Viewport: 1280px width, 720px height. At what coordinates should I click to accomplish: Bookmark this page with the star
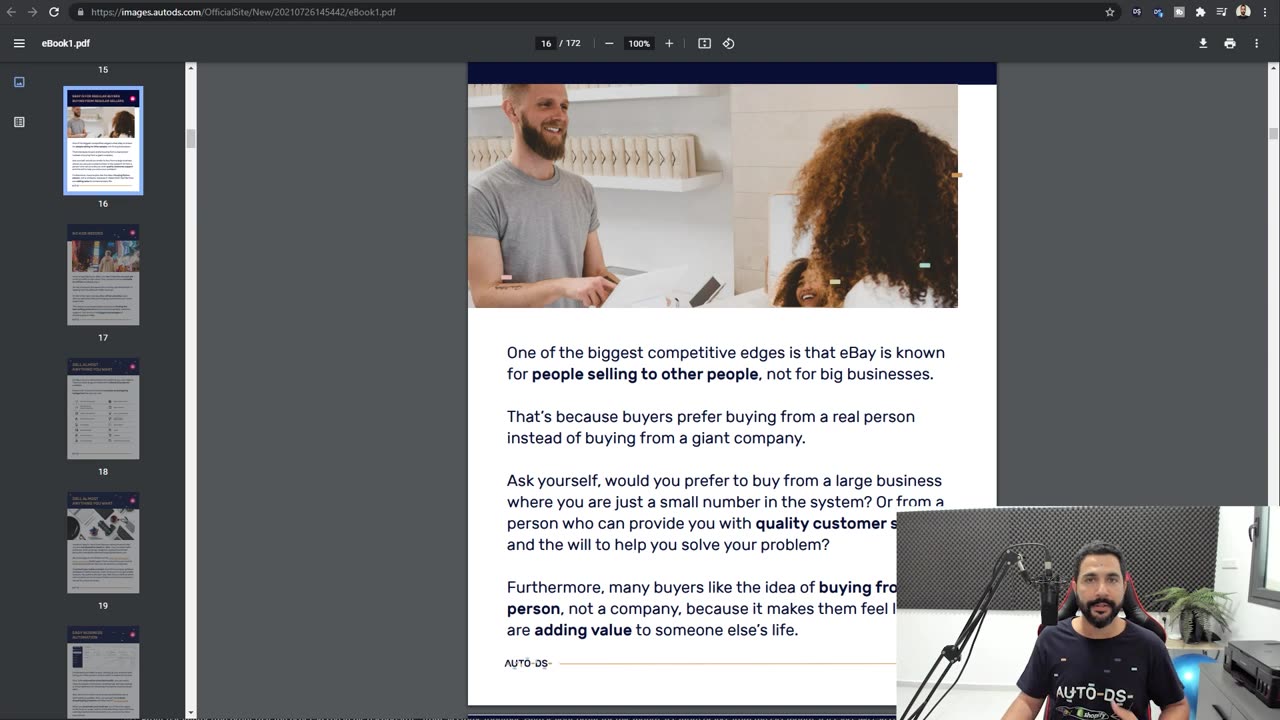click(1110, 12)
